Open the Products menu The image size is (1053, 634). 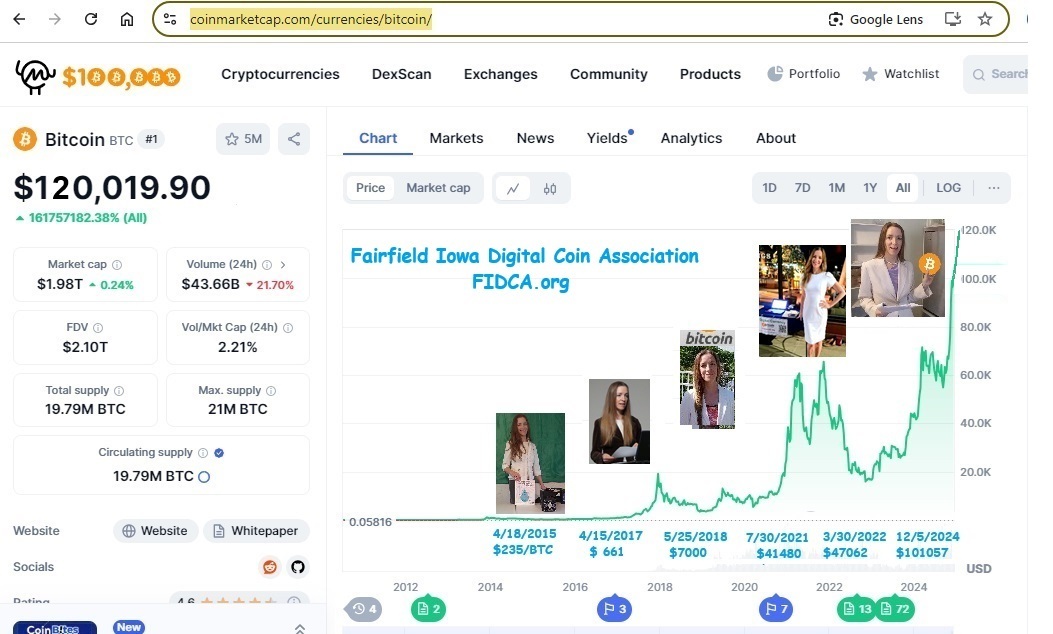click(710, 74)
